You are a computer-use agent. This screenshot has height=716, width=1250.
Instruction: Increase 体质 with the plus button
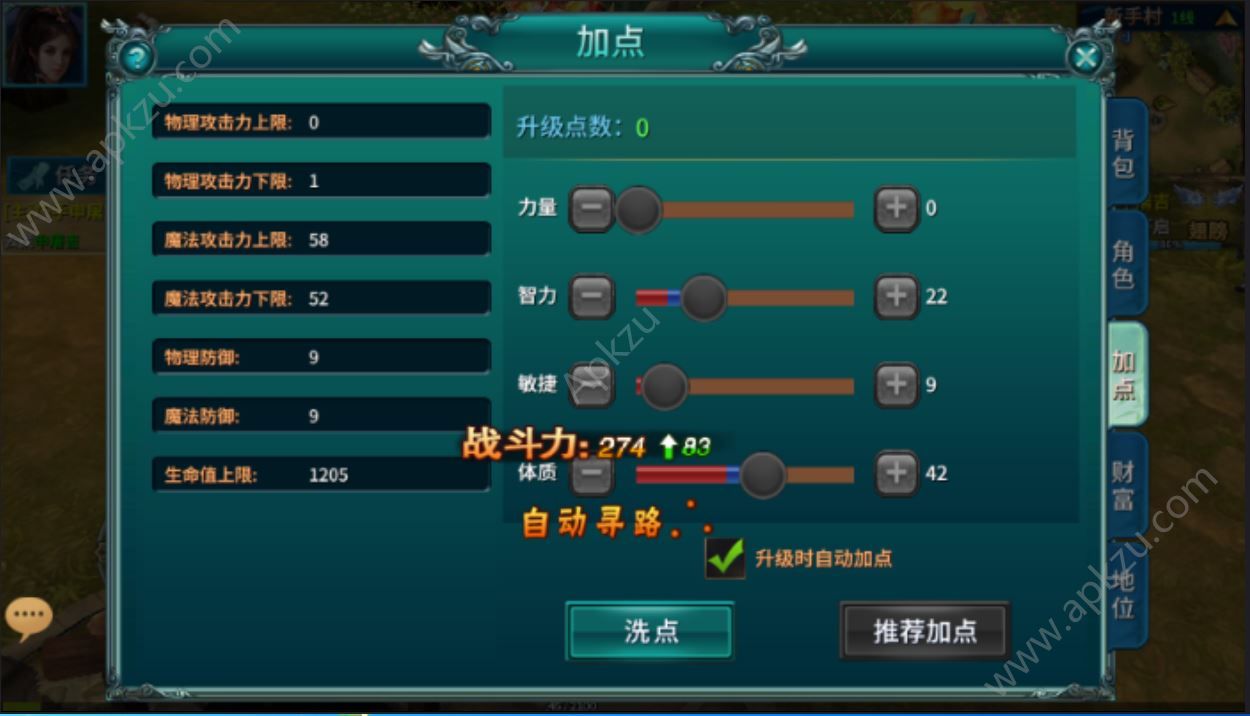point(896,474)
